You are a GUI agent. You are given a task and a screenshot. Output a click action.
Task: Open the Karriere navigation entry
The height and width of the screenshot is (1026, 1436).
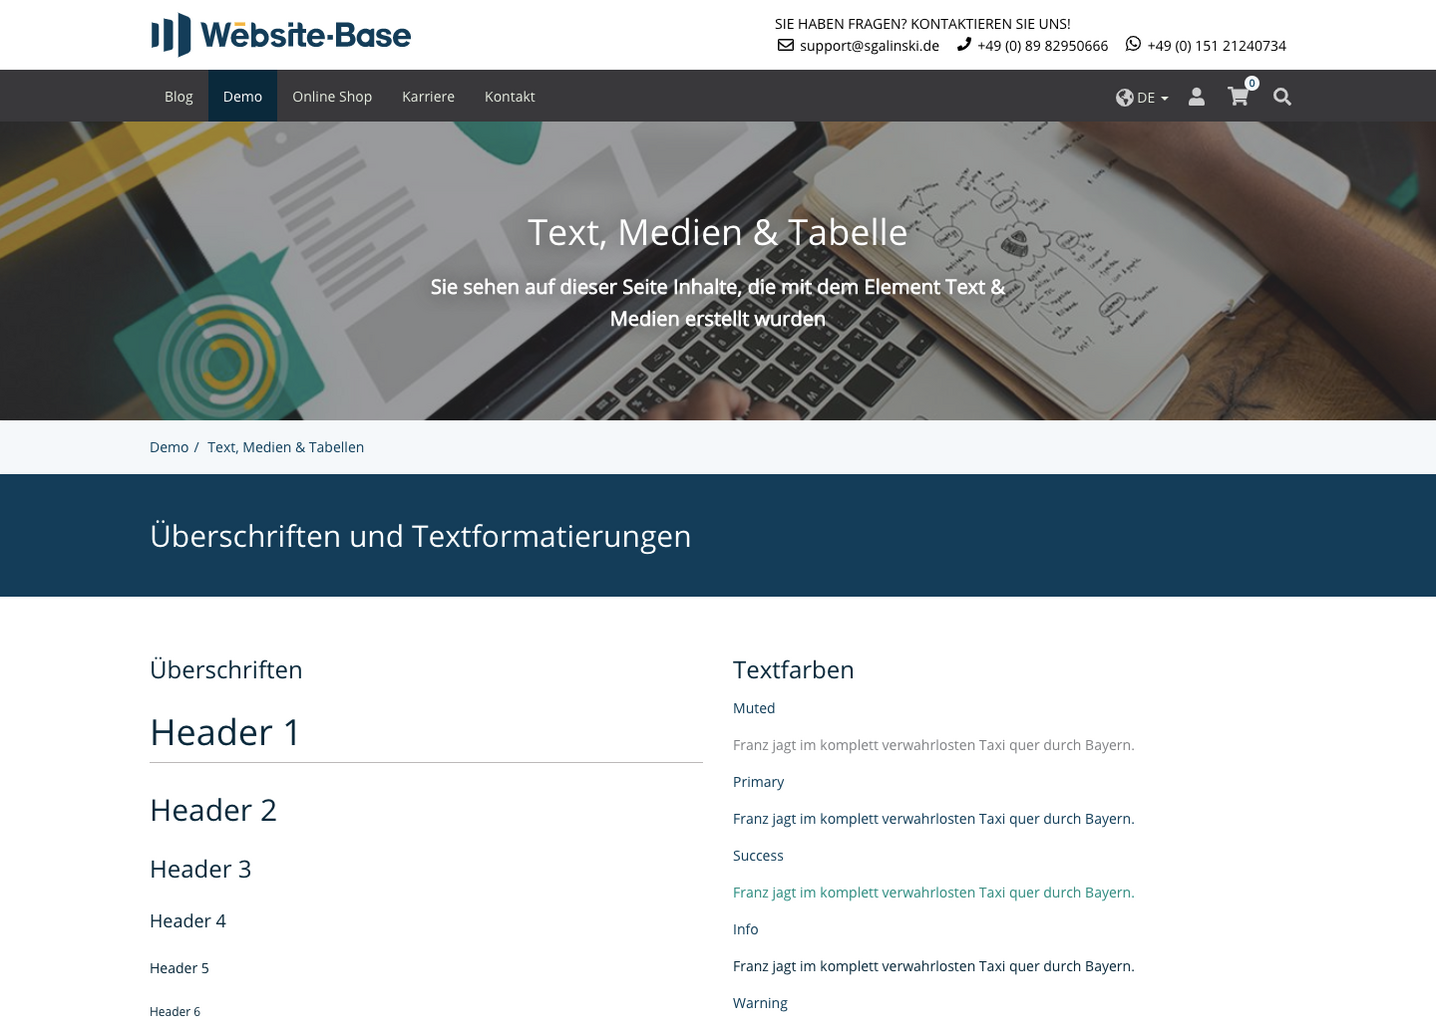428,96
